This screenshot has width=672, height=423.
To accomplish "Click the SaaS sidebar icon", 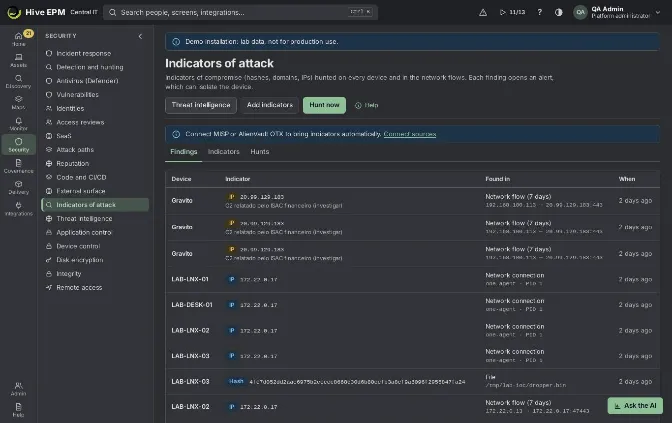I will coord(49,136).
